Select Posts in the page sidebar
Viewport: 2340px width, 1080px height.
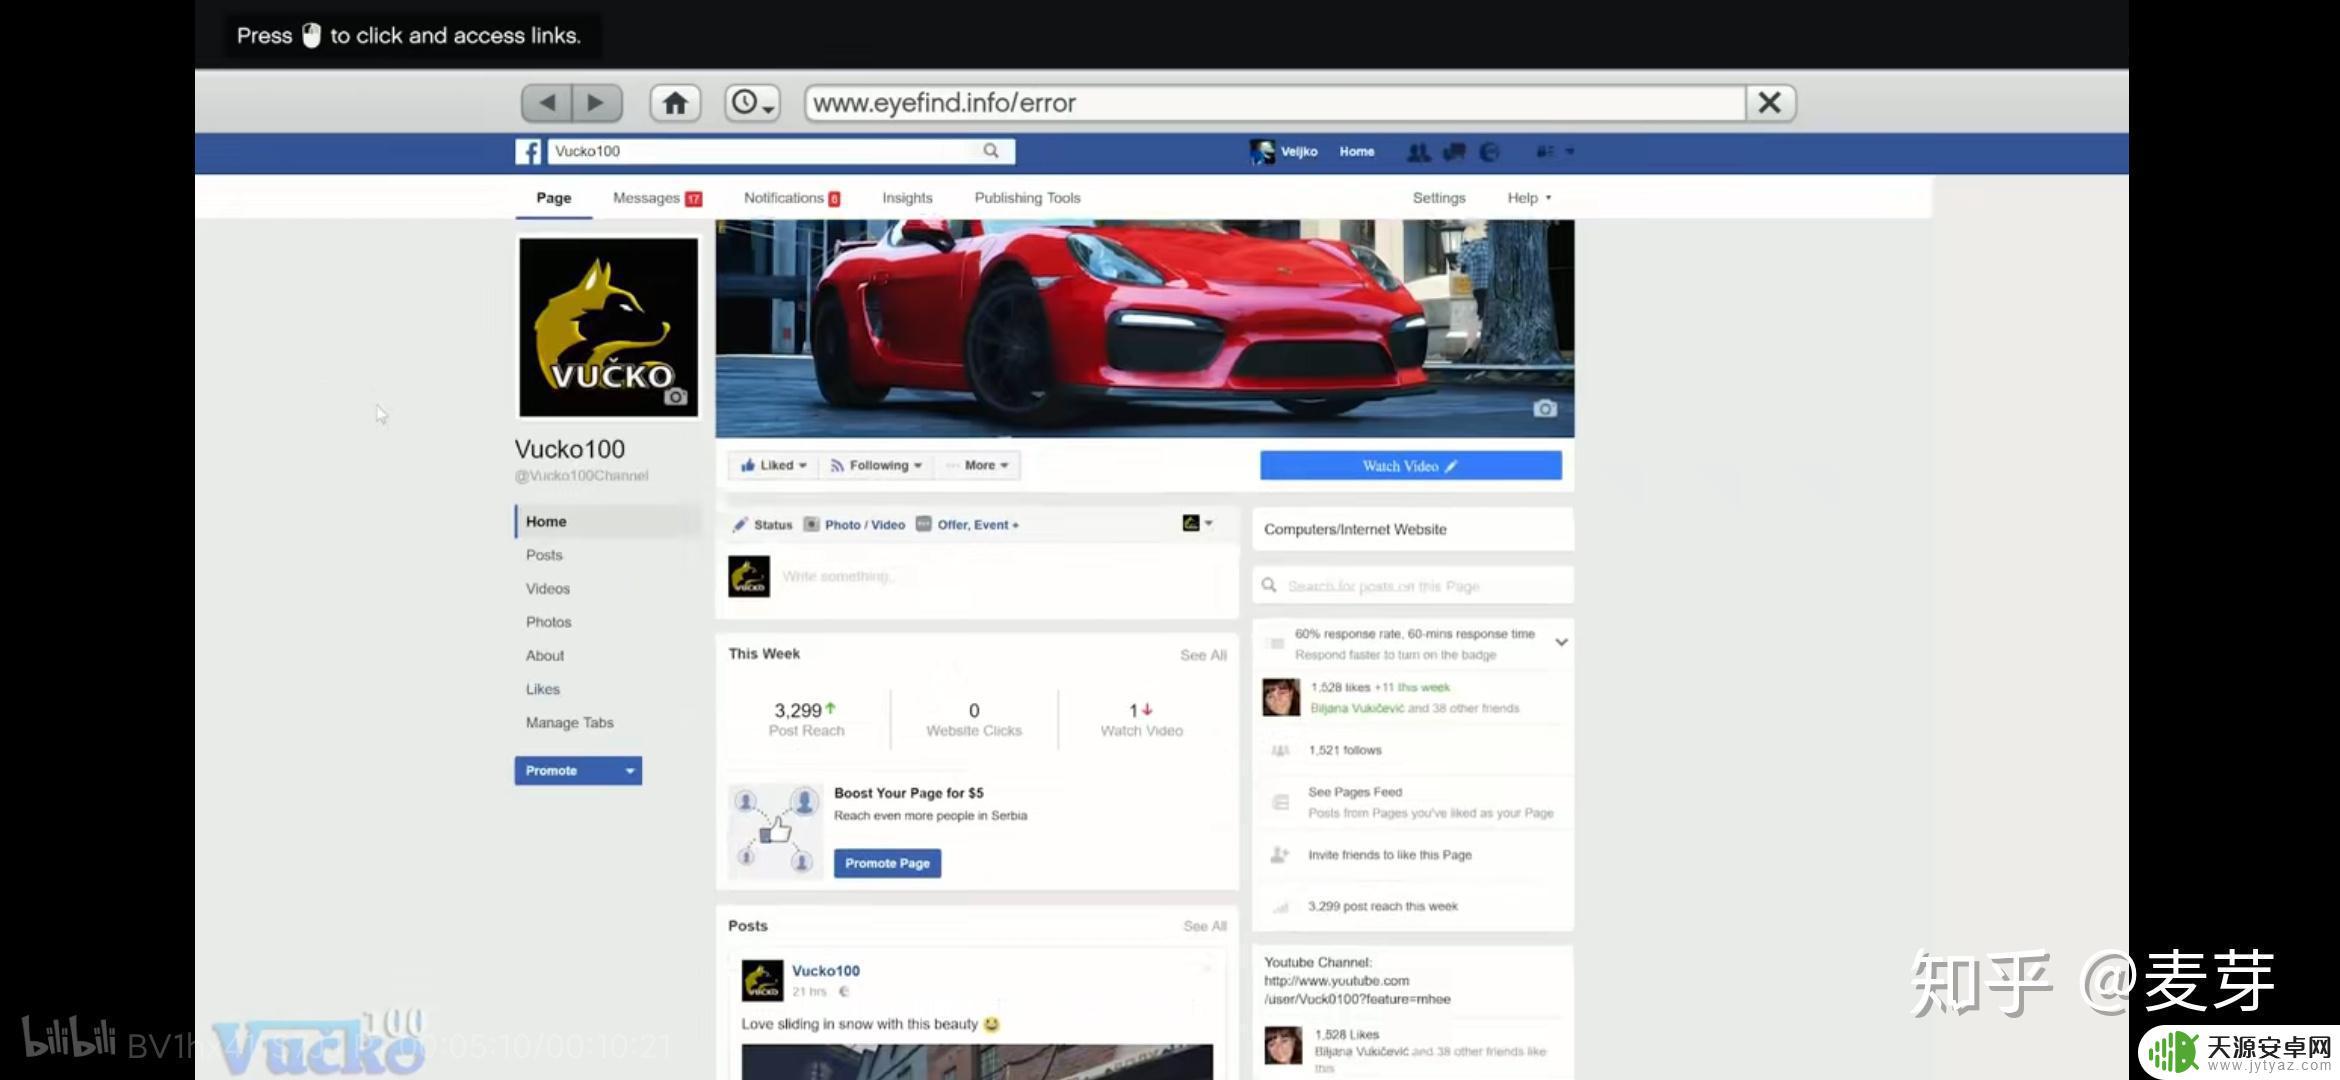point(544,555)
